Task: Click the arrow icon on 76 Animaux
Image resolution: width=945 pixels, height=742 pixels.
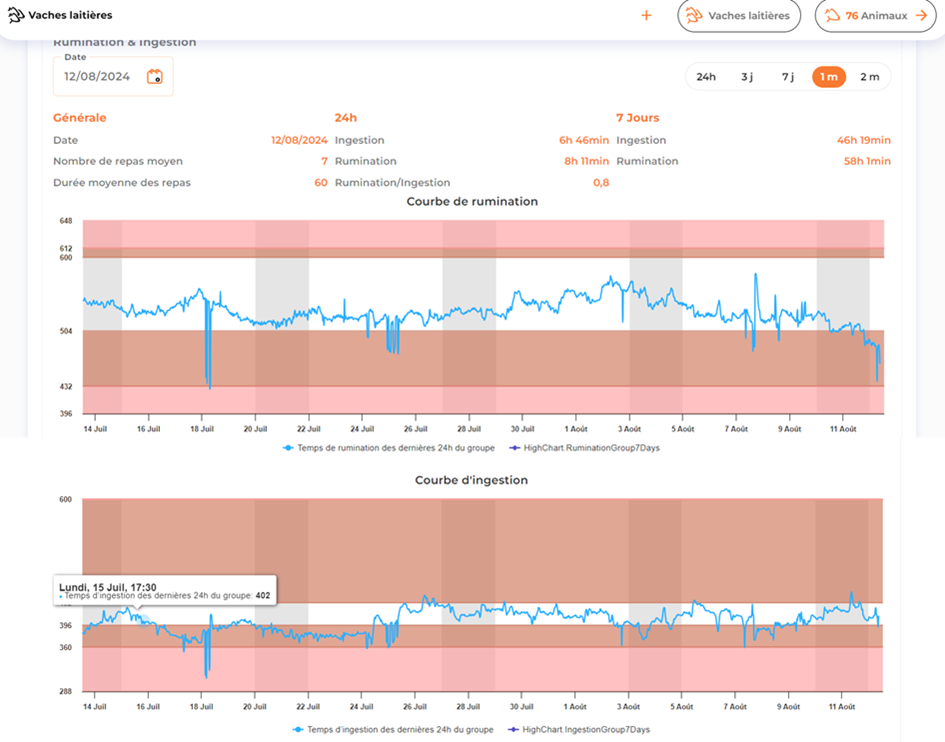Action: 921,15
